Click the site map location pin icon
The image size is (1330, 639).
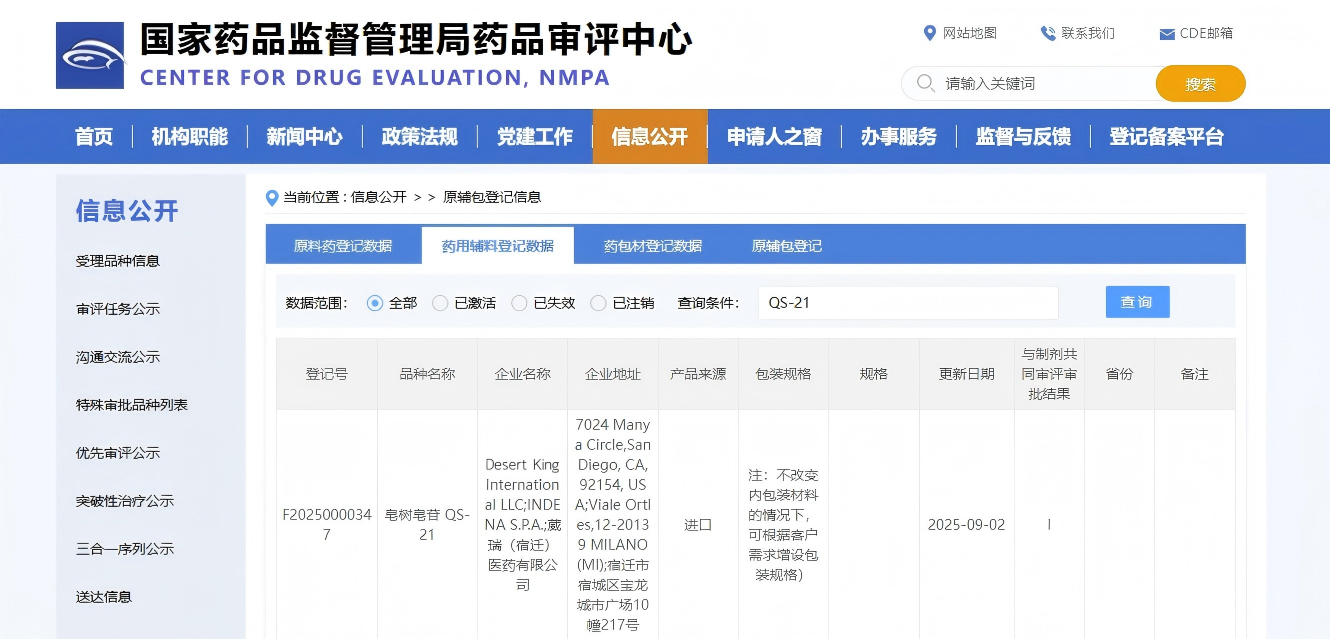[x=930, y=33]
